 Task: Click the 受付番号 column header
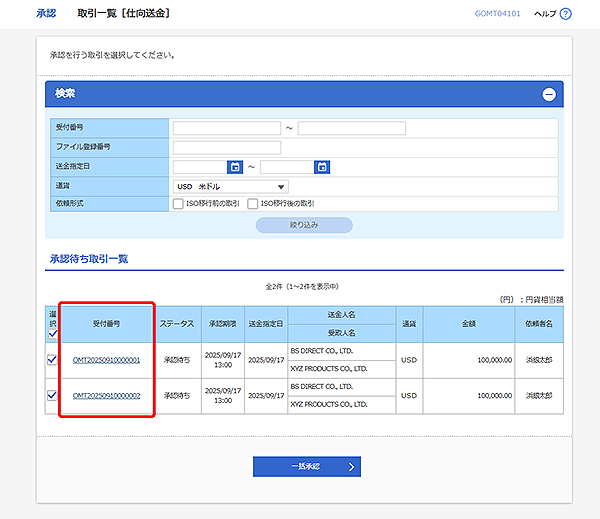(106, 324)
